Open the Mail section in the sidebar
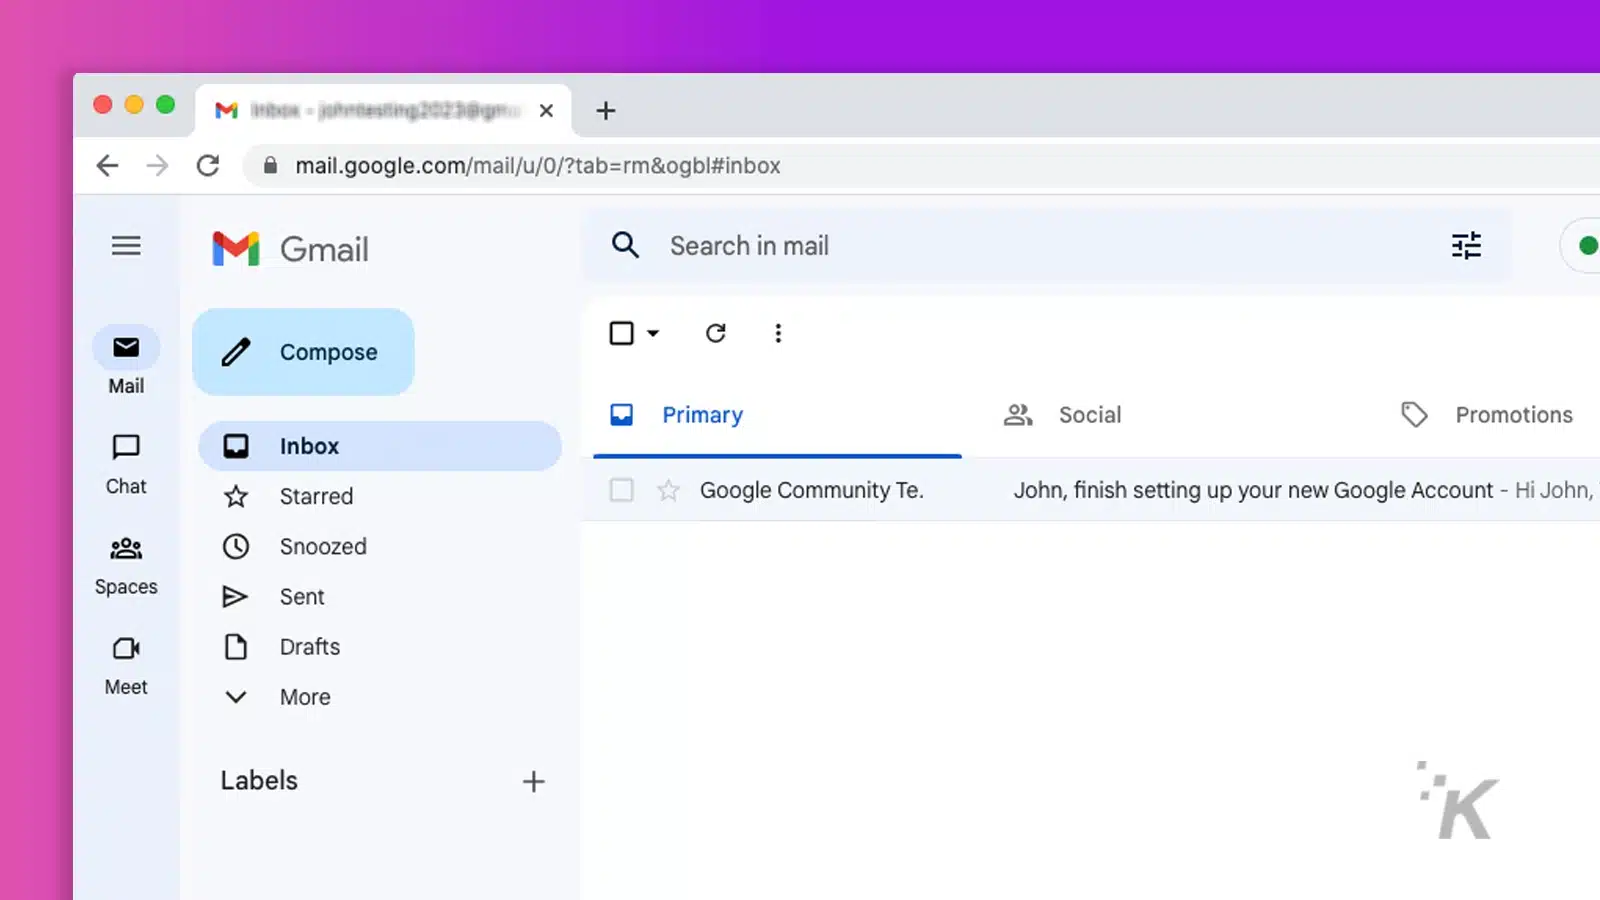Image resolution: width=1600 pixels, height=900 pixels. point(126,361)
